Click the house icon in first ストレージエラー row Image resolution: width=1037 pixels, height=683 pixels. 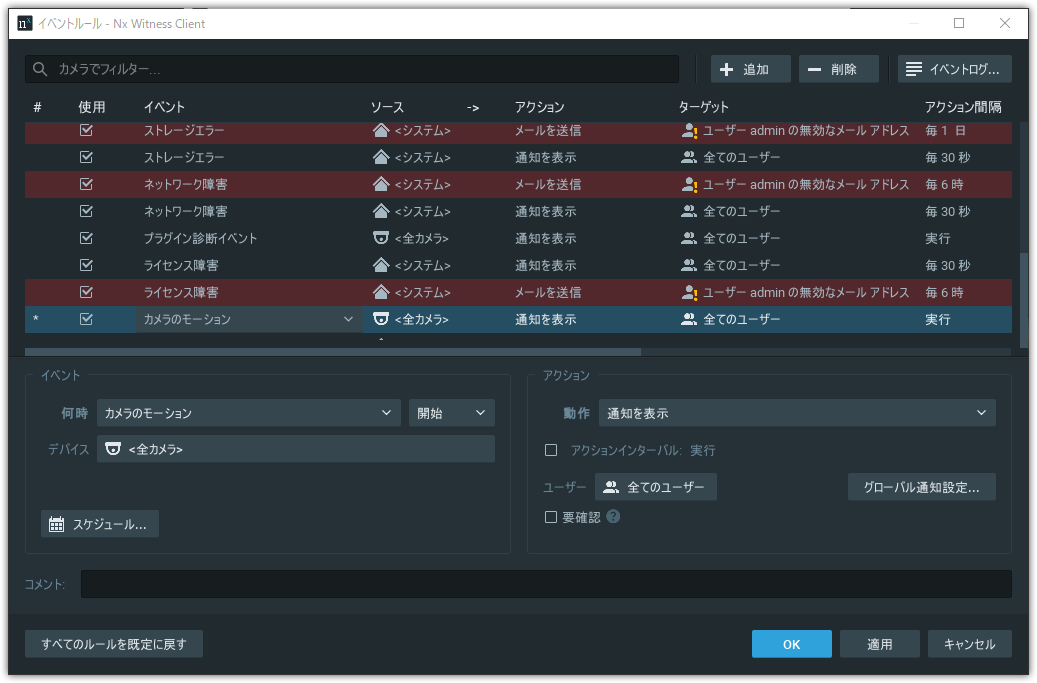click(x=380, y=130)
